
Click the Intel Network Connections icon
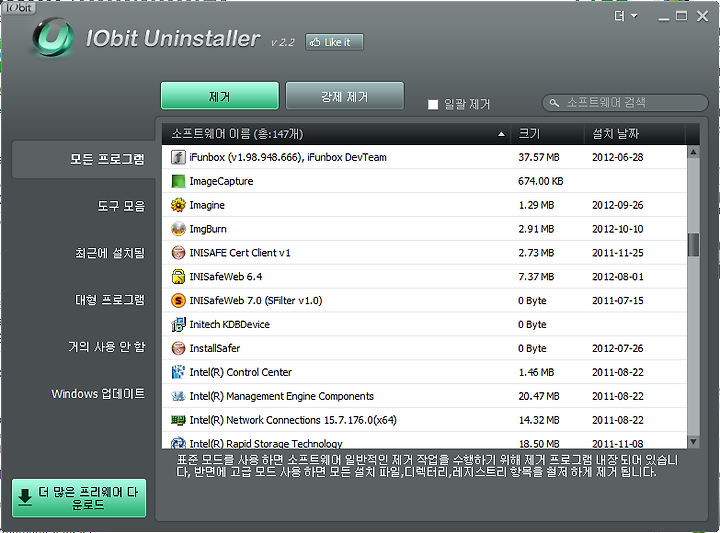[x=178, y=420]
